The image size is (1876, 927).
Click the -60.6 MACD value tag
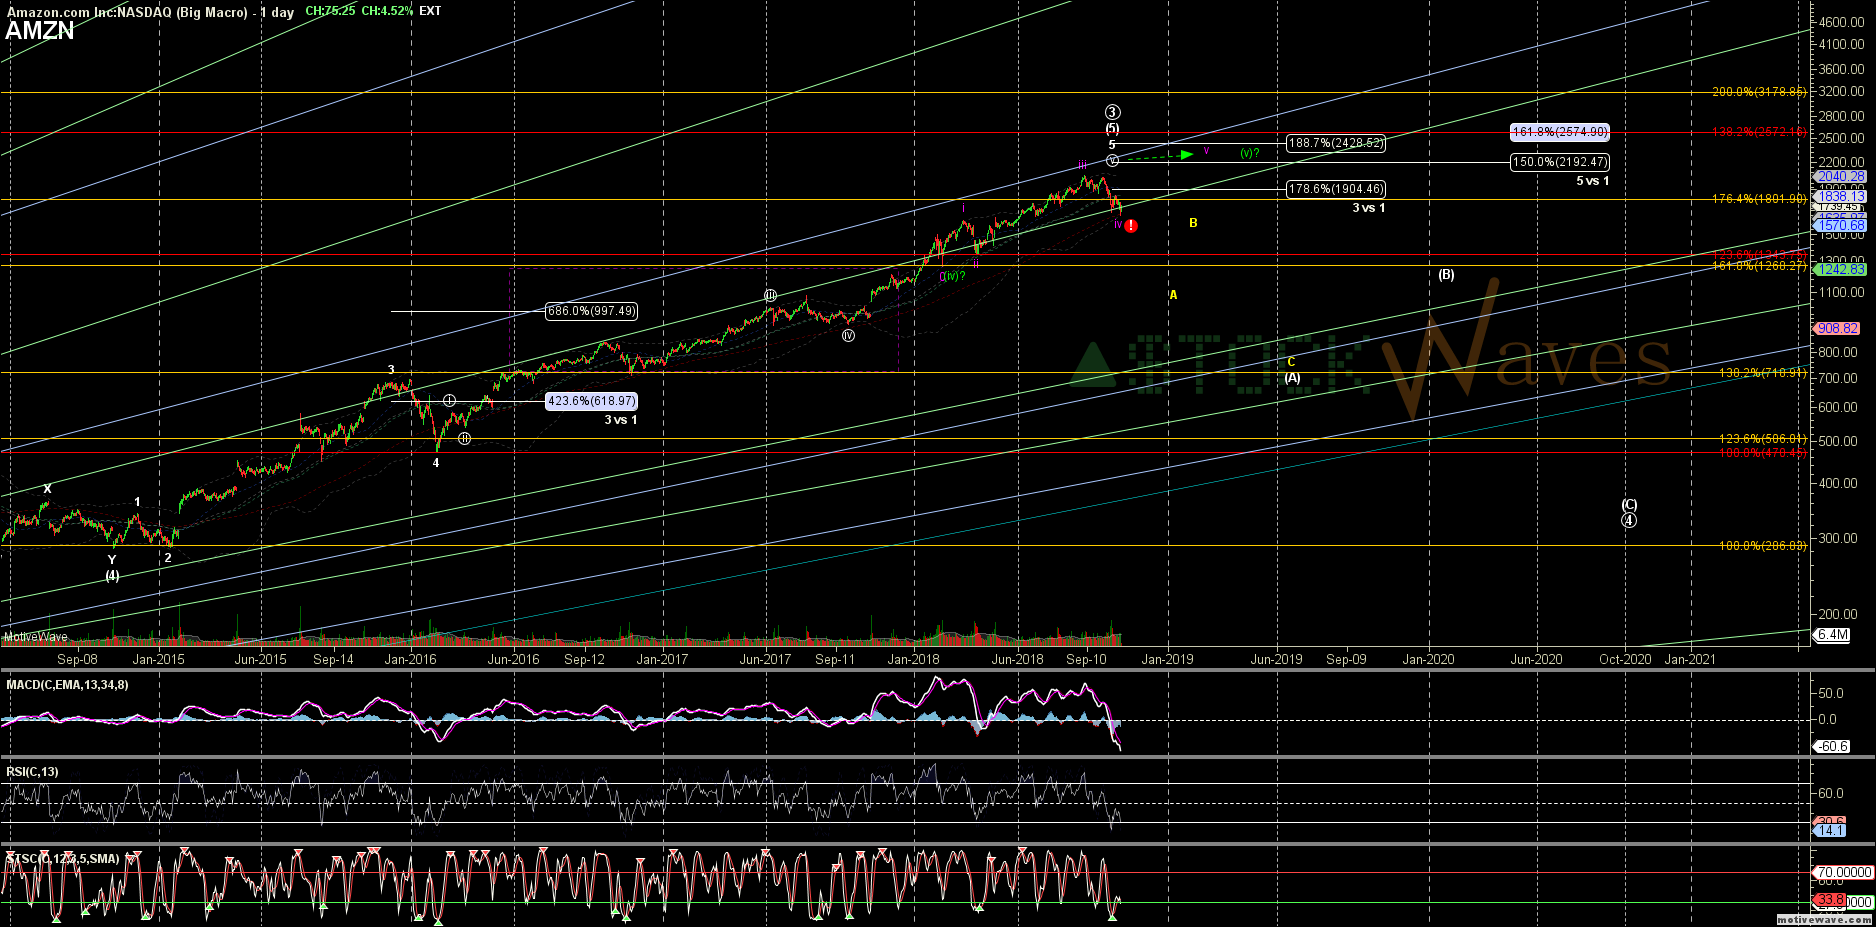coord(1832,746)
